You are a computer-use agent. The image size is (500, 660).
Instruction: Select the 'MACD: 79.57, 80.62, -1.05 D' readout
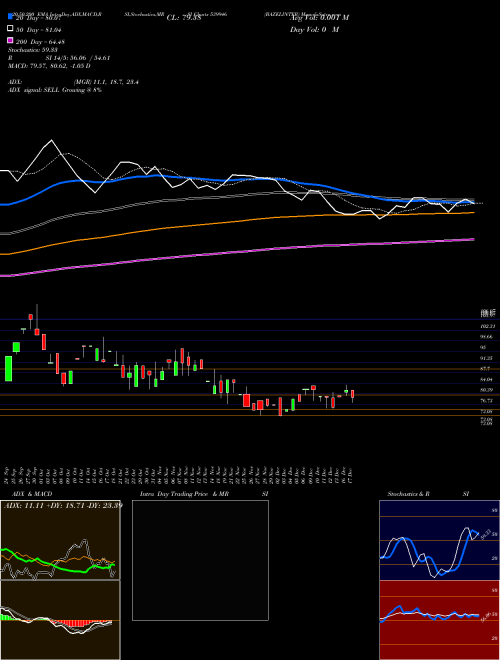click(49, 66)
